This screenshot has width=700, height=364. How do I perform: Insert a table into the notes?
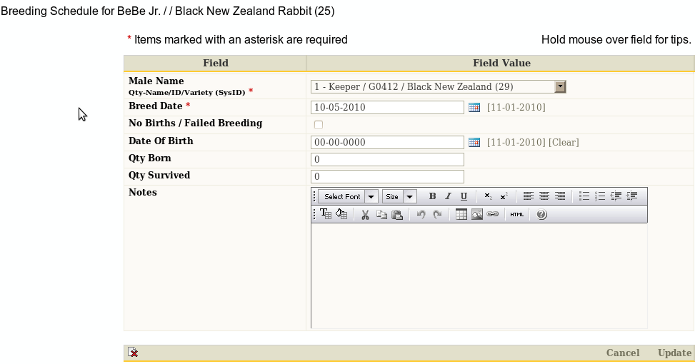(461, 215)
